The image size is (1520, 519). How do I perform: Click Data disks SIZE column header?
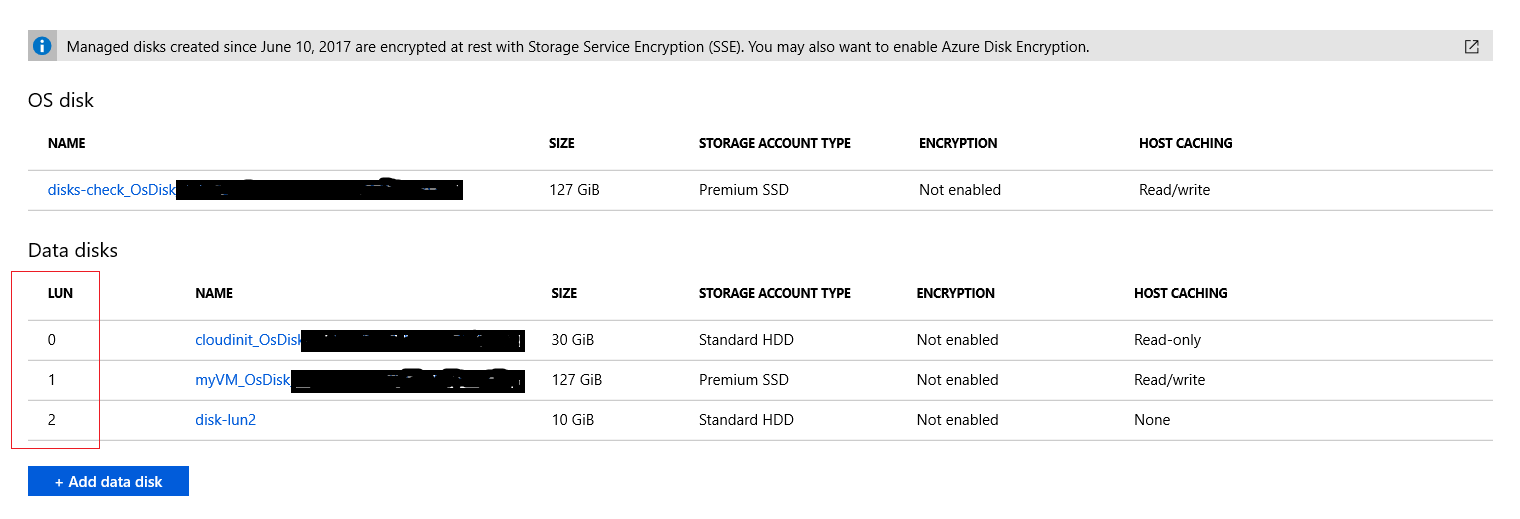click(564, 293)
